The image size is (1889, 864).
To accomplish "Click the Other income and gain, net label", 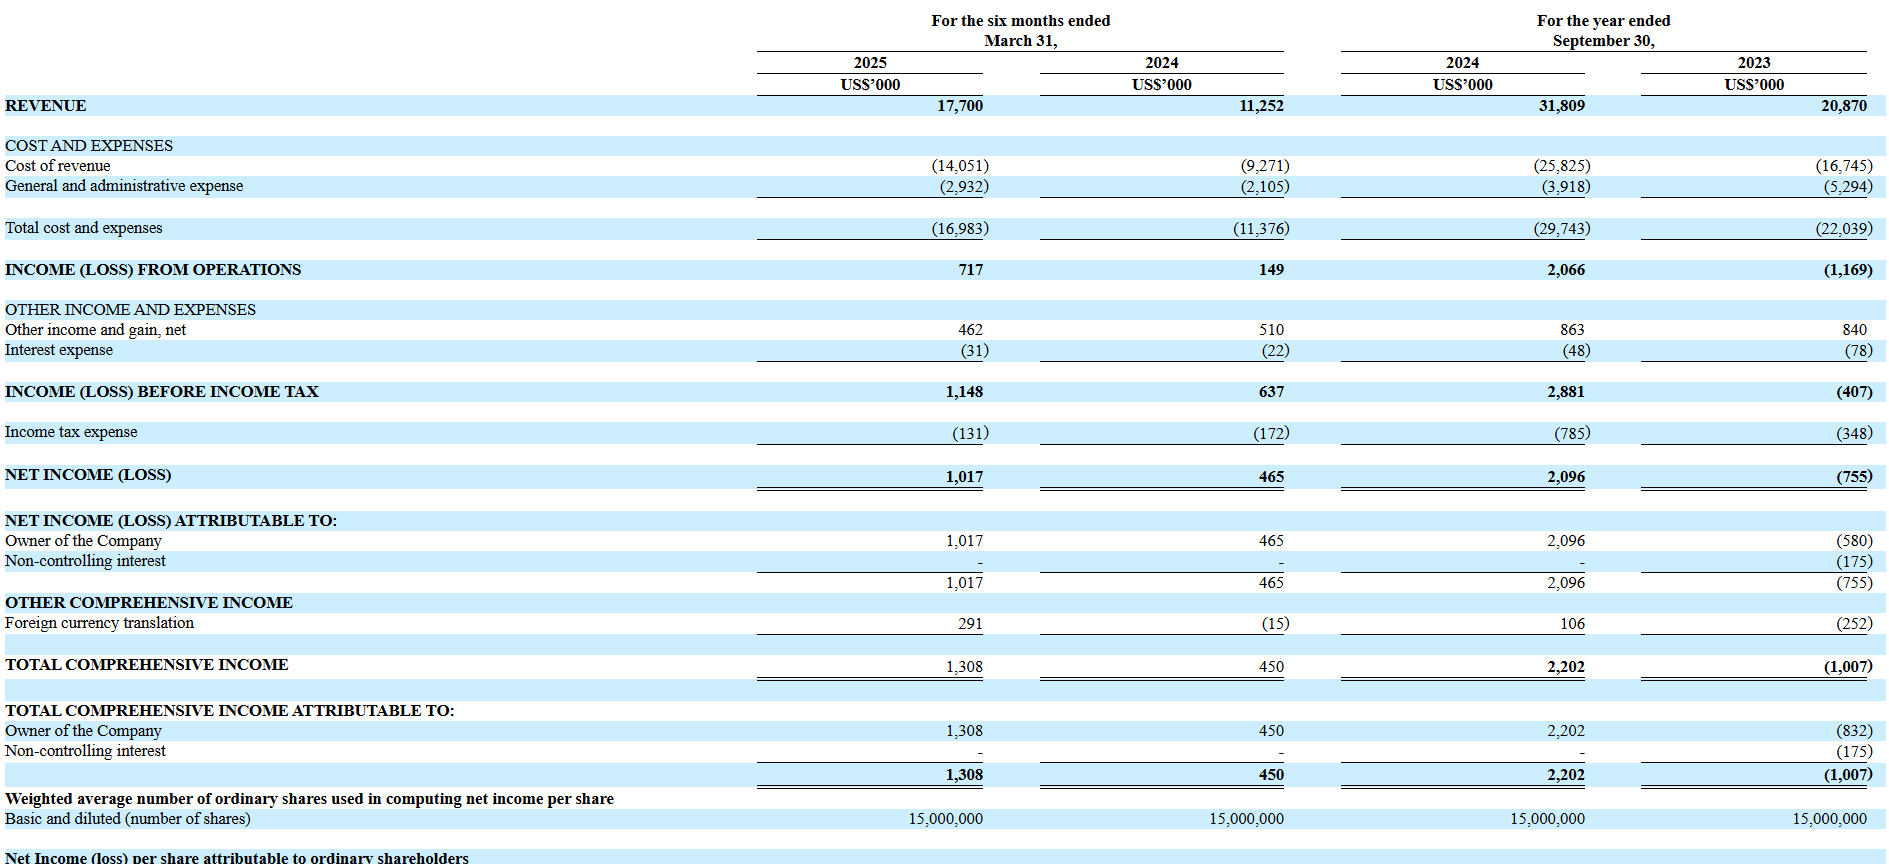I will (x=96, y=330).
